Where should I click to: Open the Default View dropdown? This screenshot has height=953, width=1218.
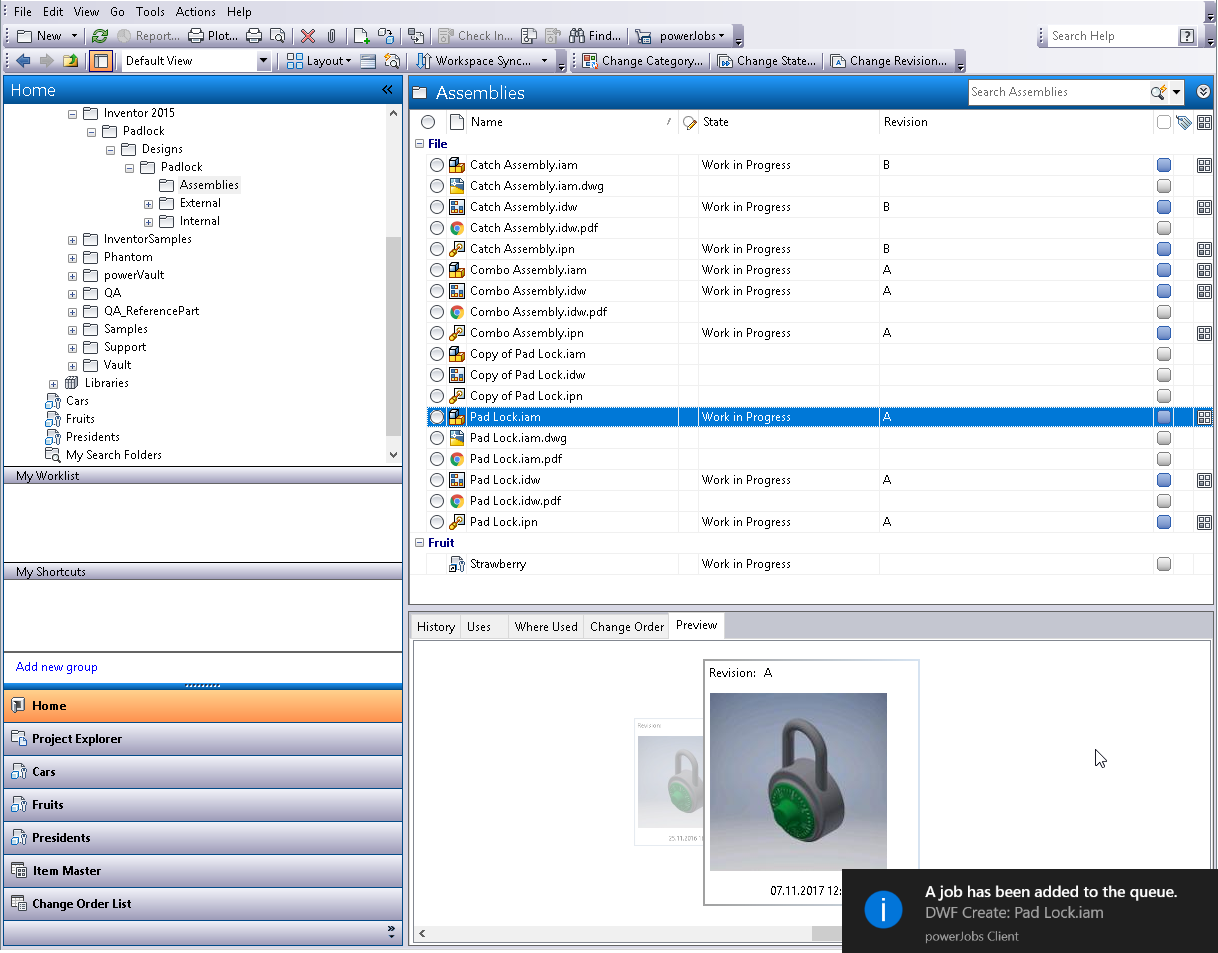point(264,61)
